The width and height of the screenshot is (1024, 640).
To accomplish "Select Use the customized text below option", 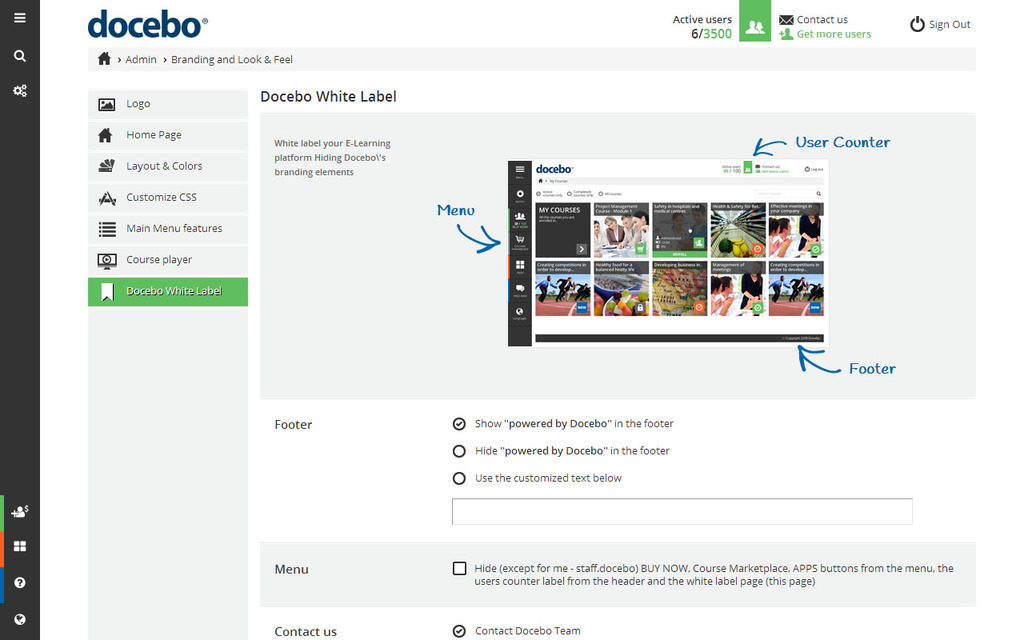I will [459, 478].
